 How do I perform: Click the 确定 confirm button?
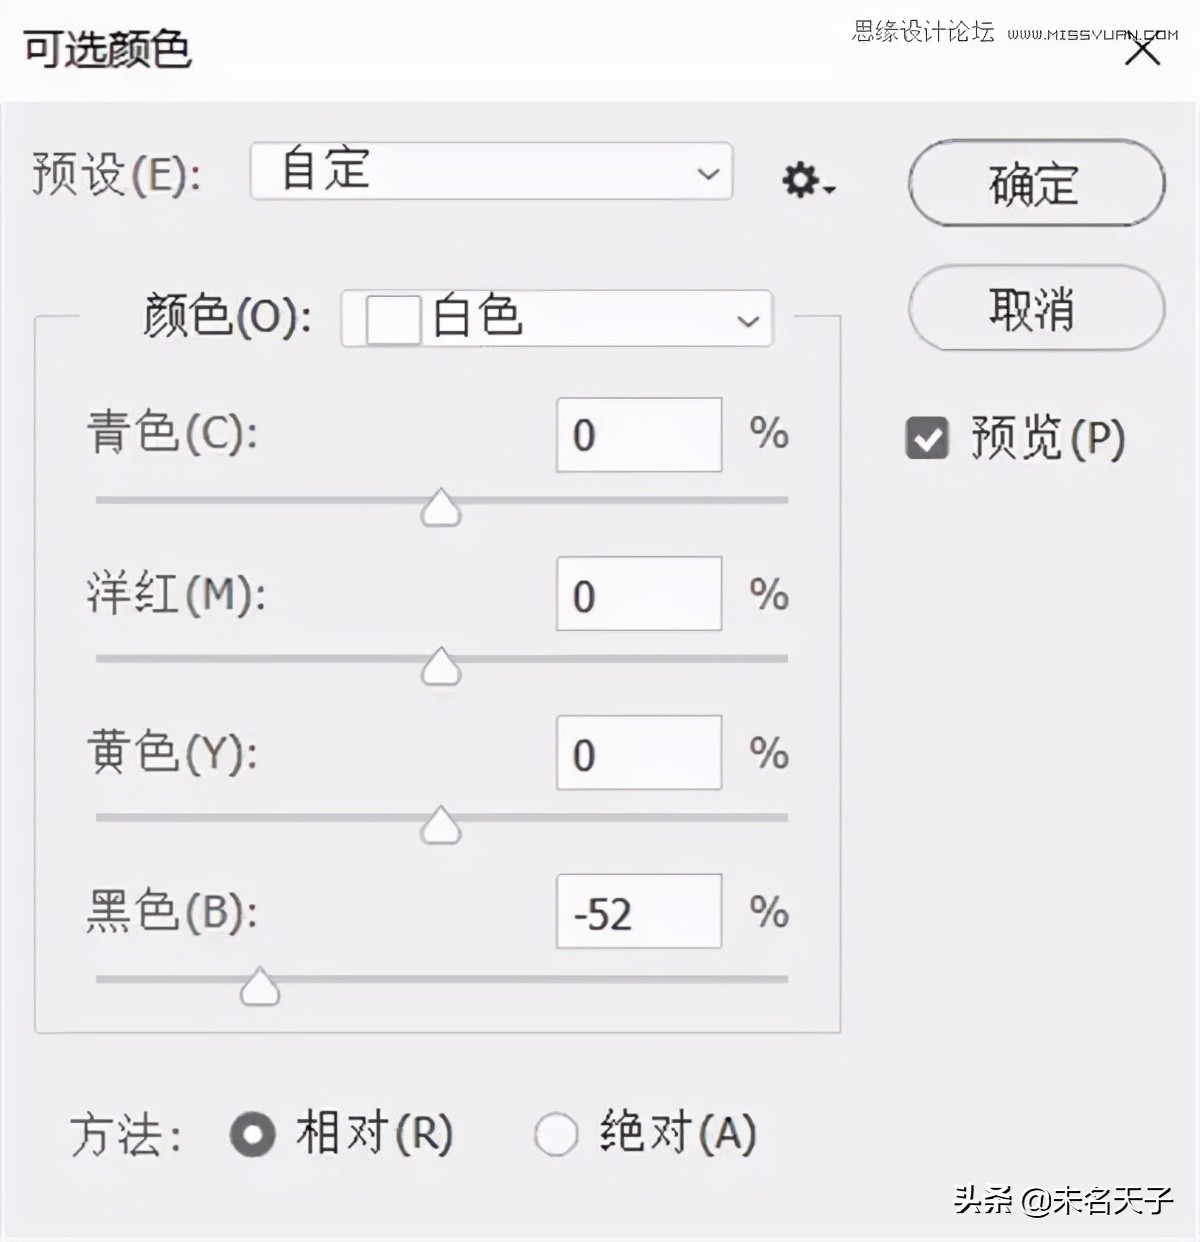click(1035, 184)
